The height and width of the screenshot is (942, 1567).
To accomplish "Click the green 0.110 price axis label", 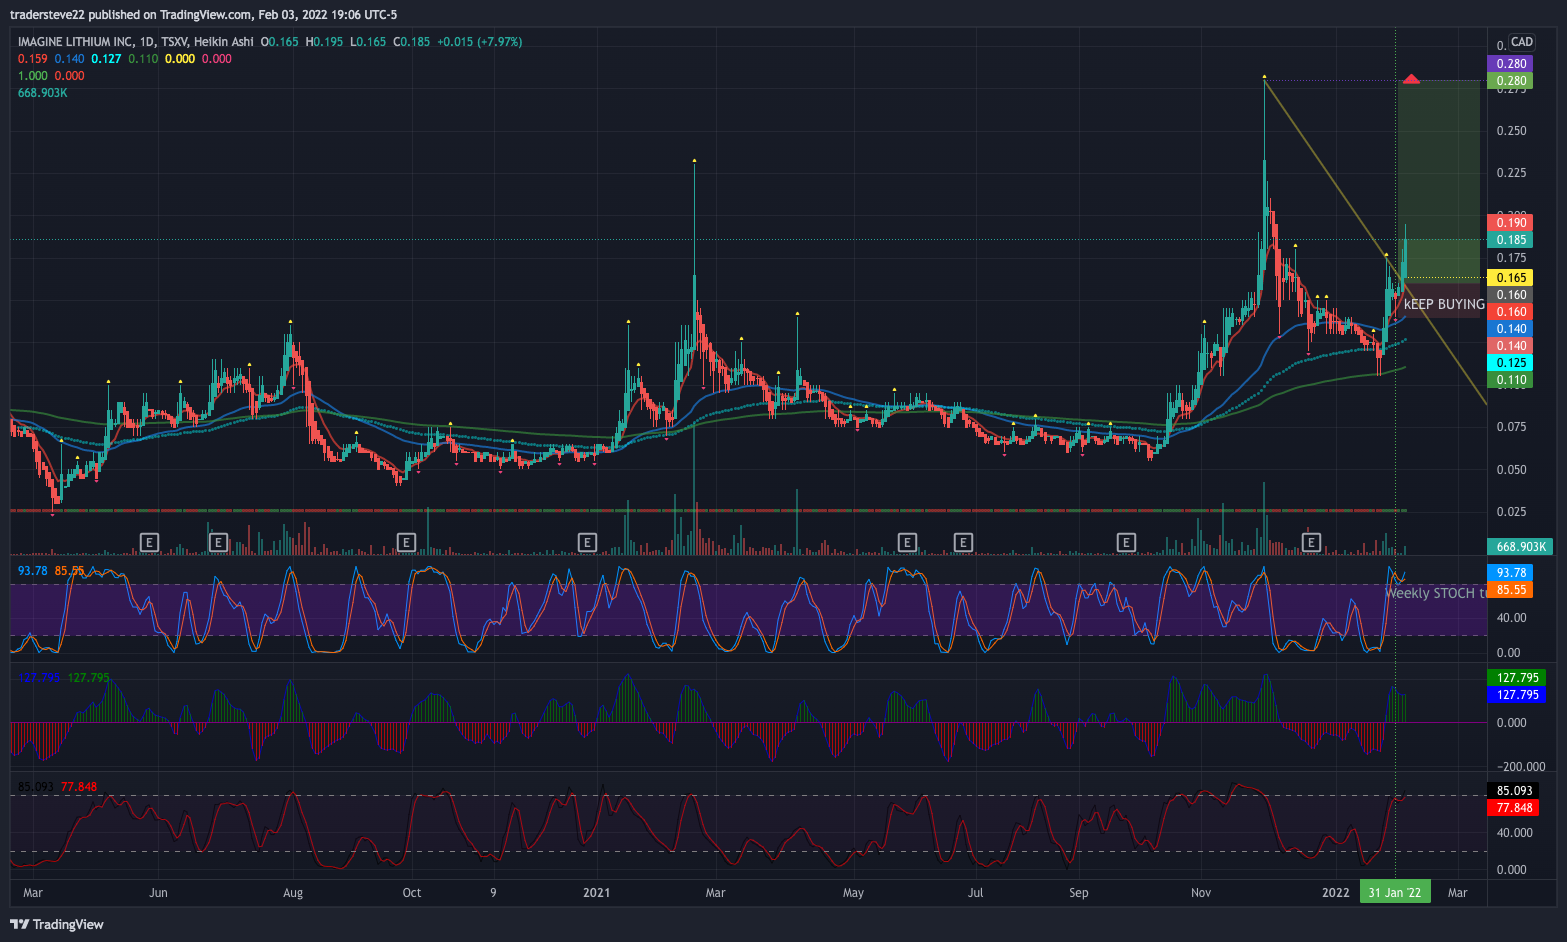I will [1510, 379].
